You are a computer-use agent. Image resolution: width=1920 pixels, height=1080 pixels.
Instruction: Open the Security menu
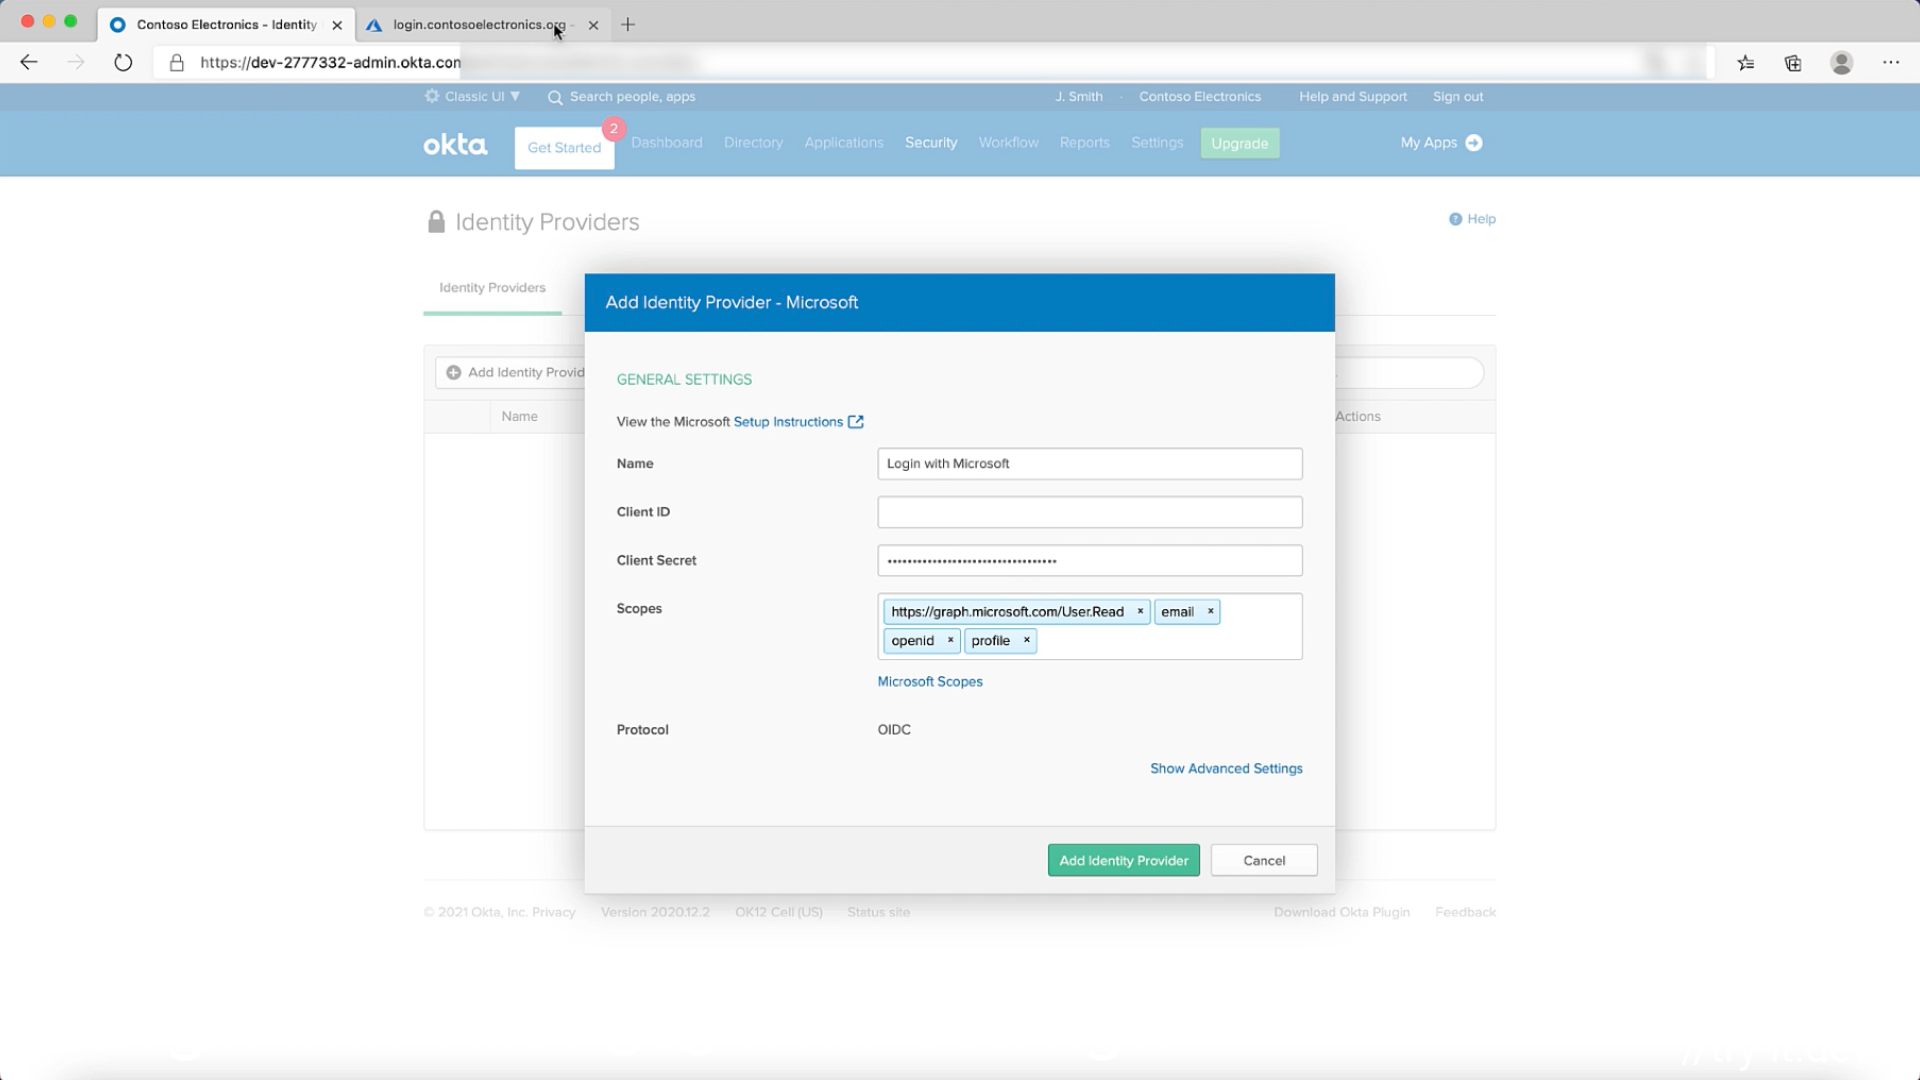coord(930,143)
